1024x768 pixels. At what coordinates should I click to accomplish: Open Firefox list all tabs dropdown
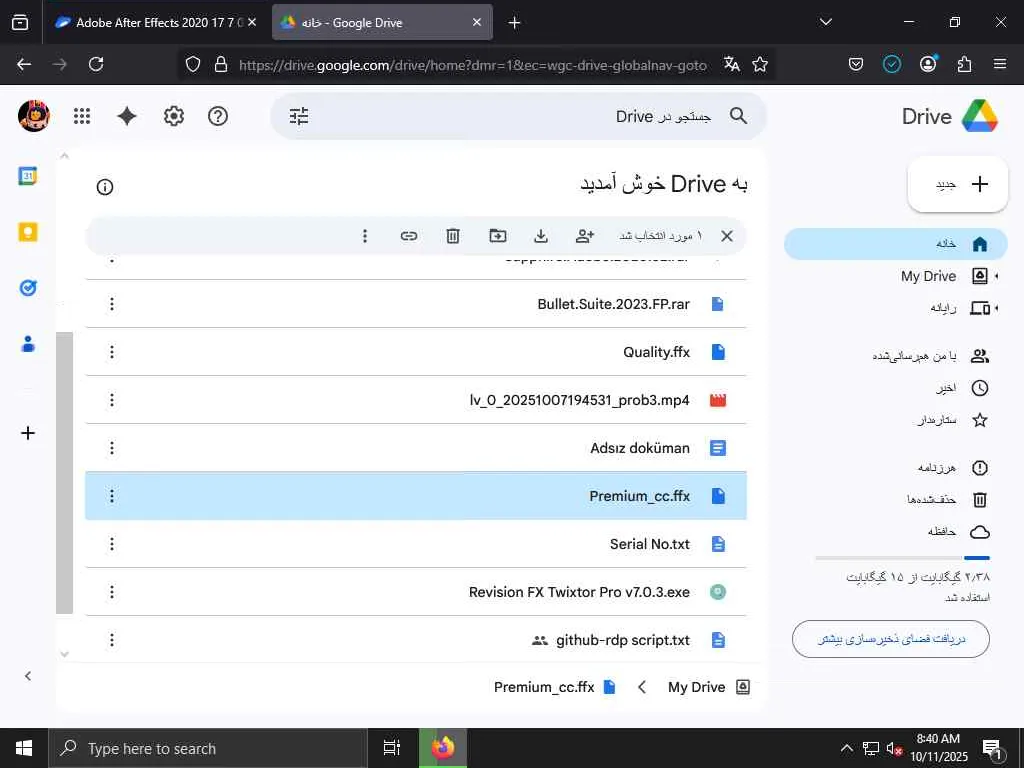pos(825,22)
